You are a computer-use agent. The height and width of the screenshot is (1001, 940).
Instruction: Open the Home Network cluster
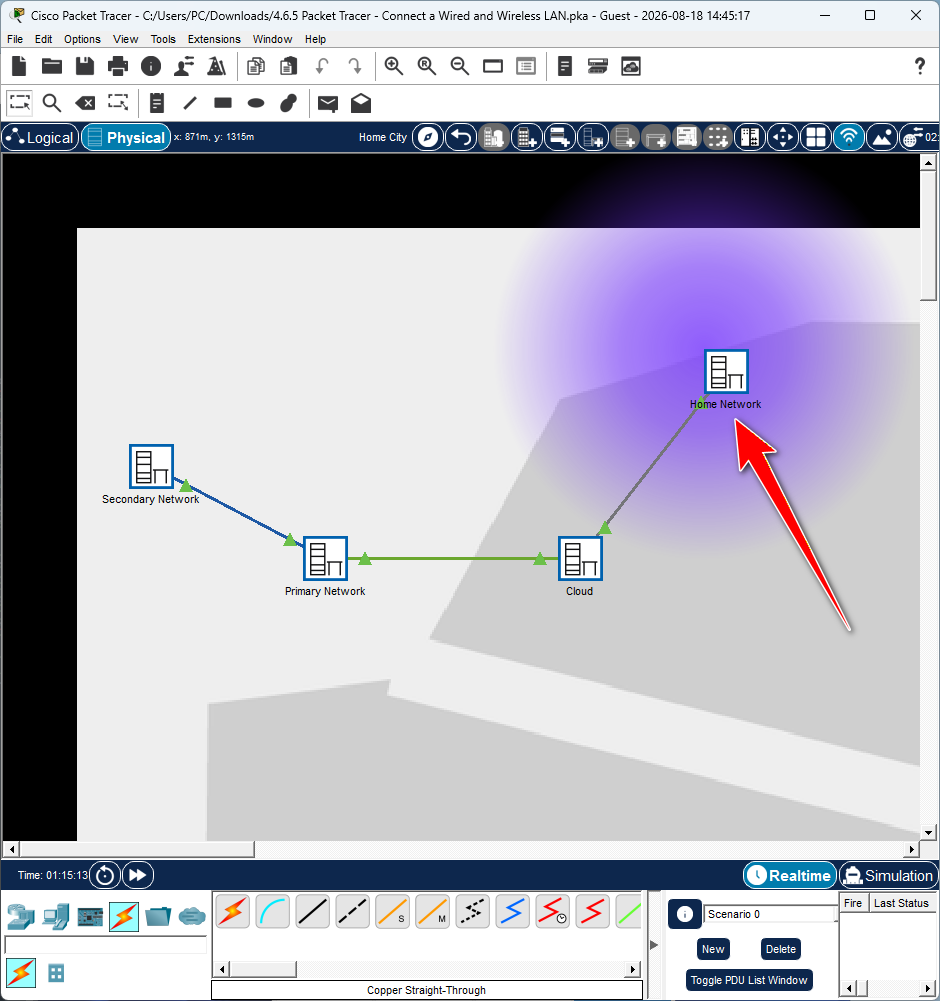click(726, 372)
